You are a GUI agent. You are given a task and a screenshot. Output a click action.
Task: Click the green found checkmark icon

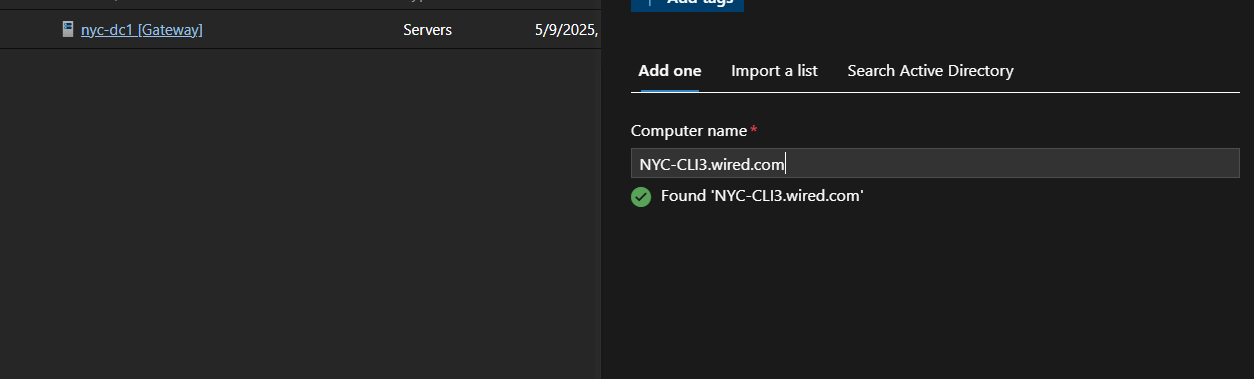tap(641, 197)
